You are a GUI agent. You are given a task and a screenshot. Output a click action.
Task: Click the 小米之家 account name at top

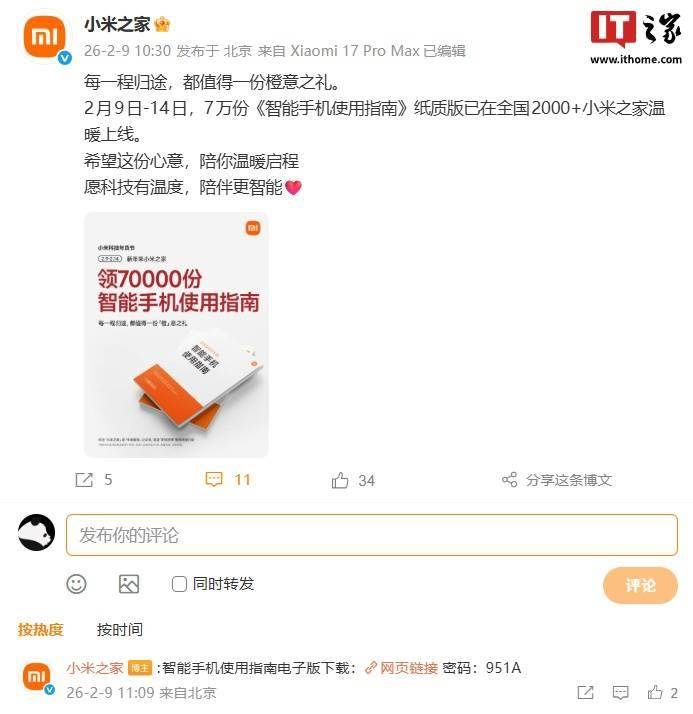(x=117, y=24)
